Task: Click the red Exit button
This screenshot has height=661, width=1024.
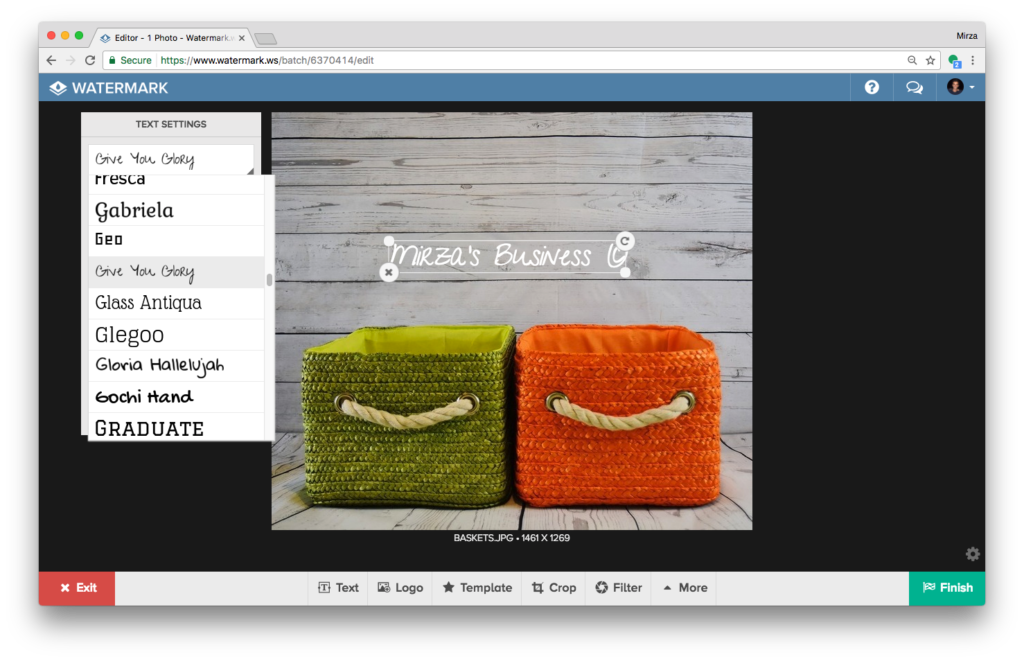Action: [77, 588]
